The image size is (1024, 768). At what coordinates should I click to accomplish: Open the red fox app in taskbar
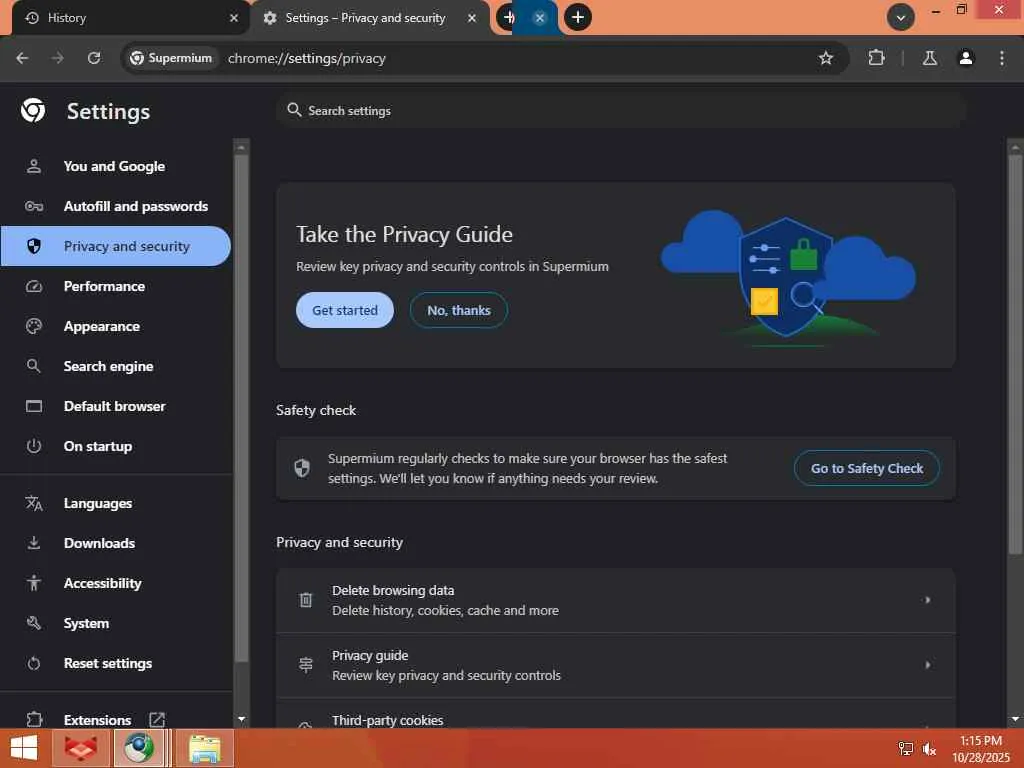point(80,748)
